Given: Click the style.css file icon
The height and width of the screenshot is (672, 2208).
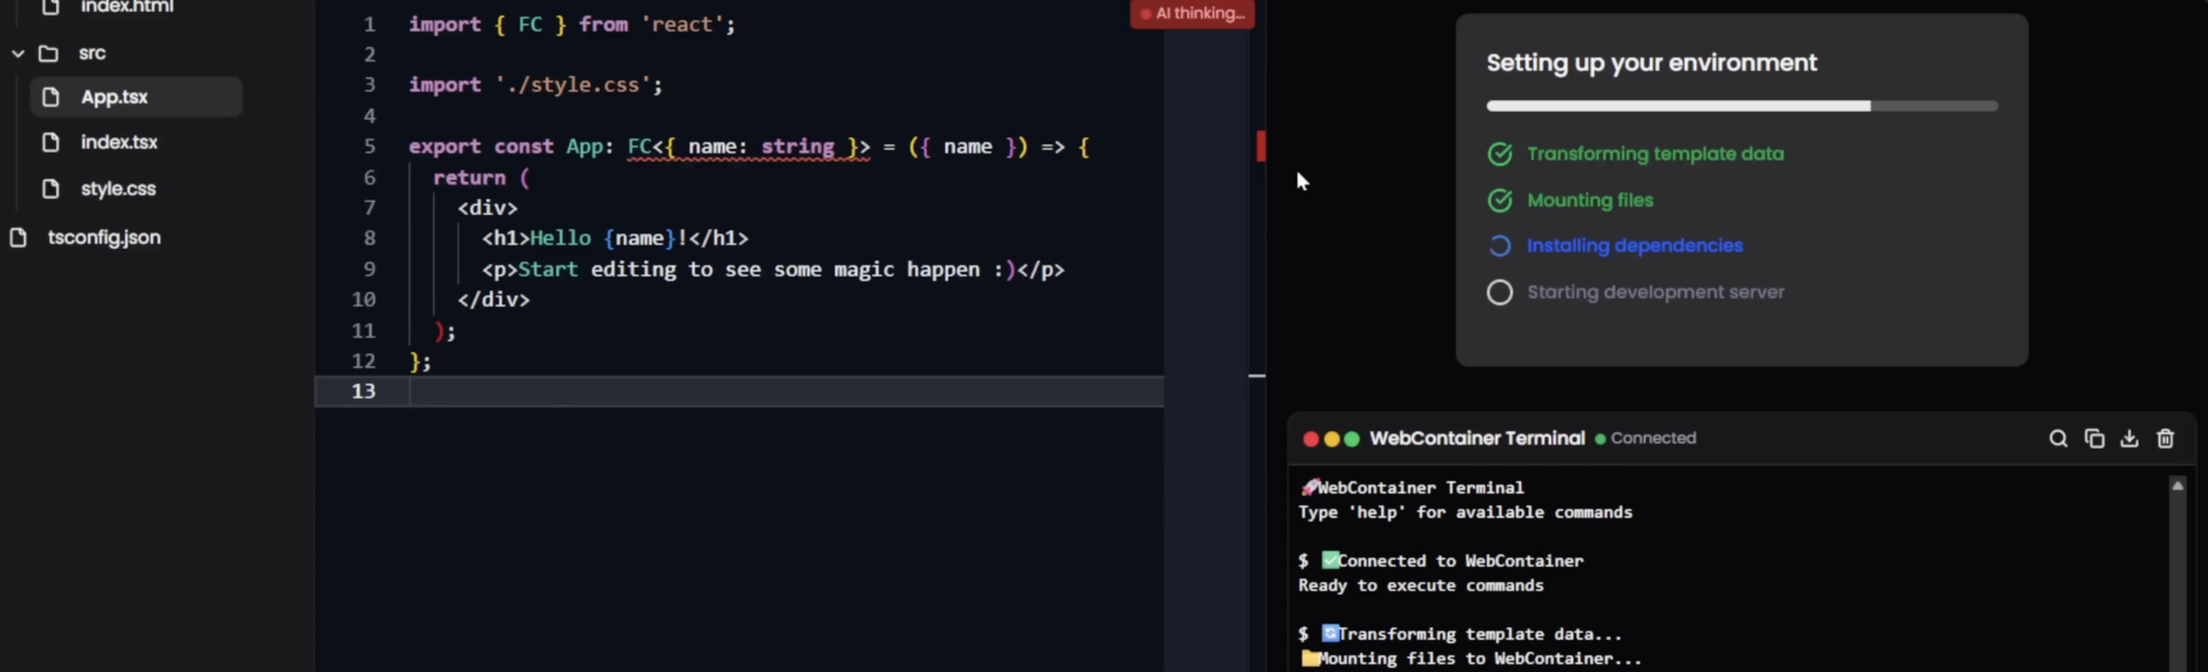Looking at the screenshot, I should pos(50,188).
